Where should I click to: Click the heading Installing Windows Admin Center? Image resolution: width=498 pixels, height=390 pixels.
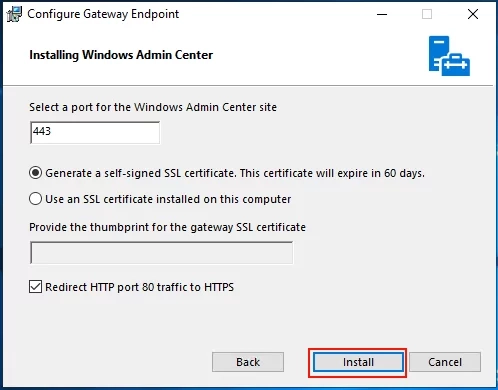pos(121,55)
